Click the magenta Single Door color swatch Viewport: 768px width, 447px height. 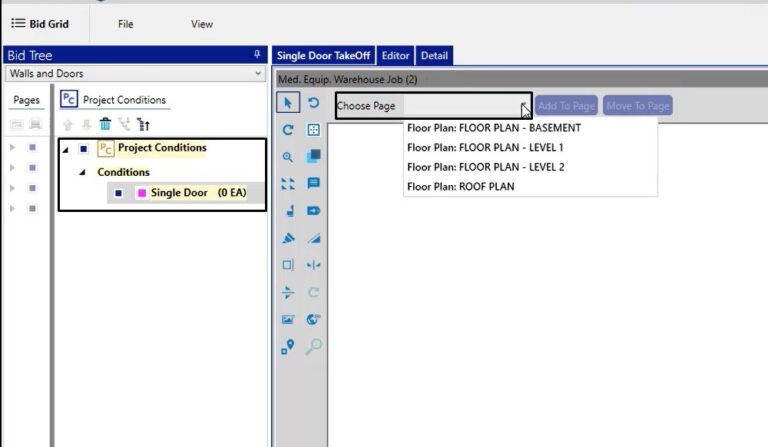142,193
